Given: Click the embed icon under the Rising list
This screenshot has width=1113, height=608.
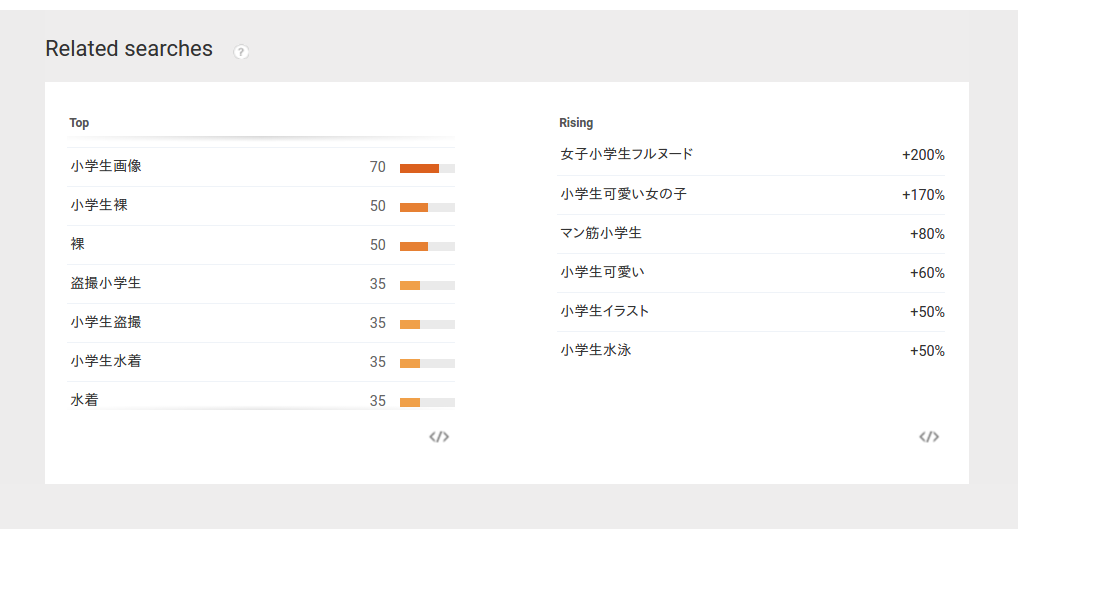Looking at the screenshot, I should 929,437.
